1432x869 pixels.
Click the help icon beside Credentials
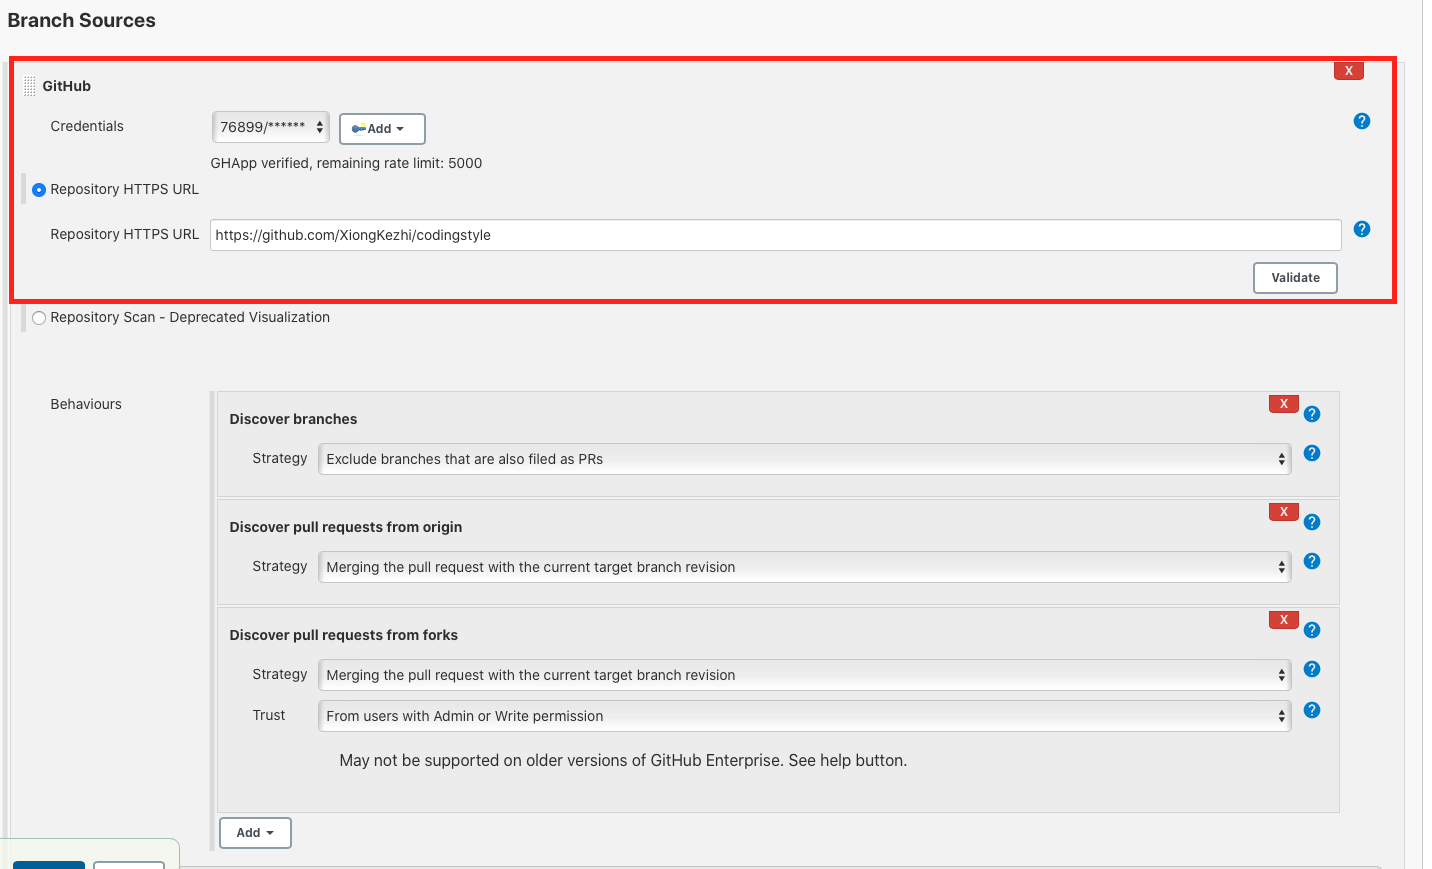[1361, 121]
